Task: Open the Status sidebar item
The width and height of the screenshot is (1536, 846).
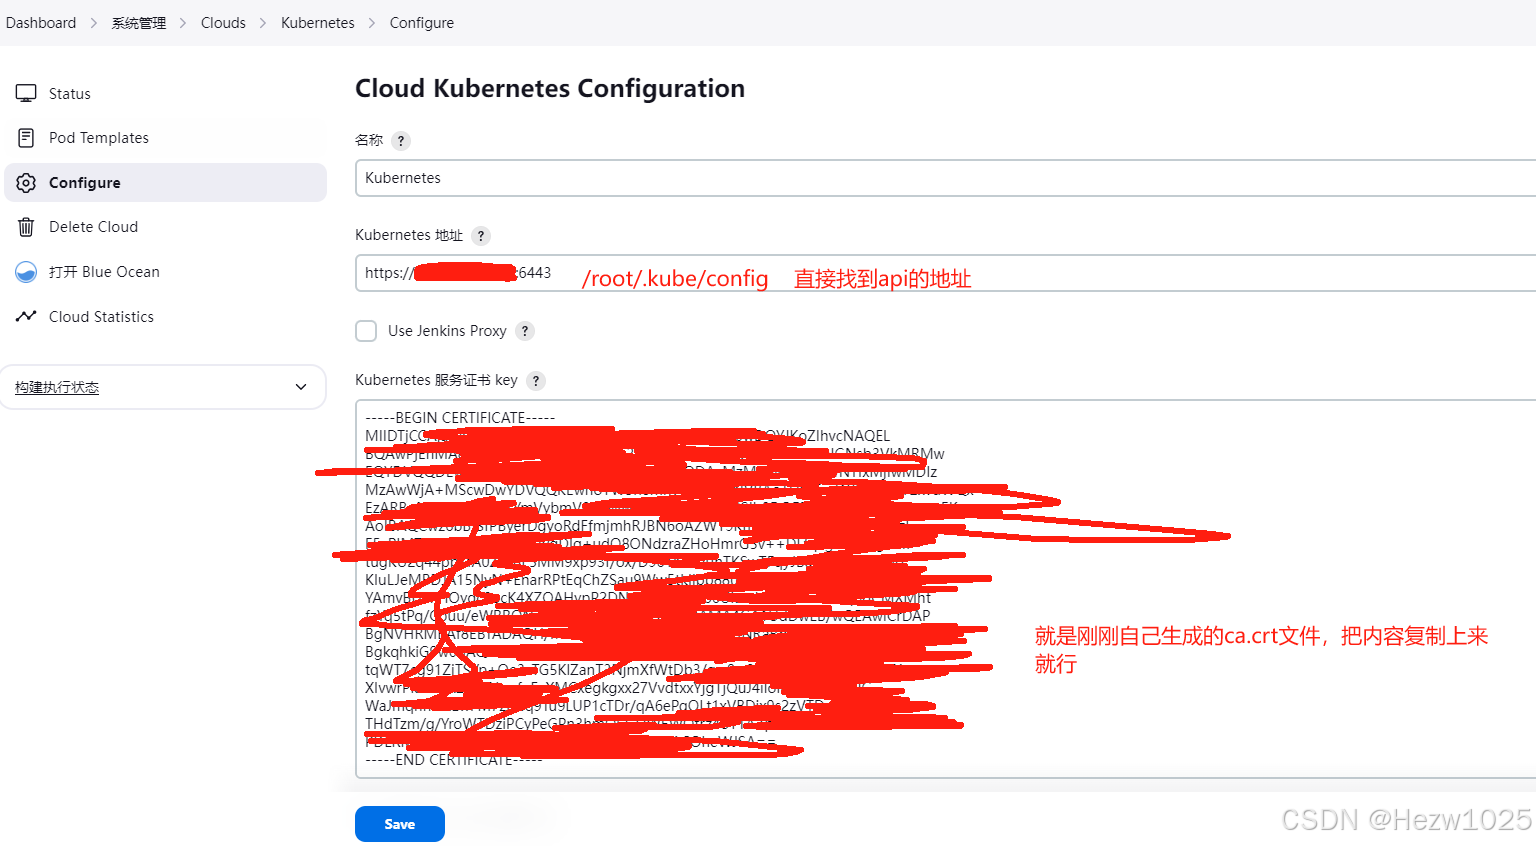Action: coord(165,93)
